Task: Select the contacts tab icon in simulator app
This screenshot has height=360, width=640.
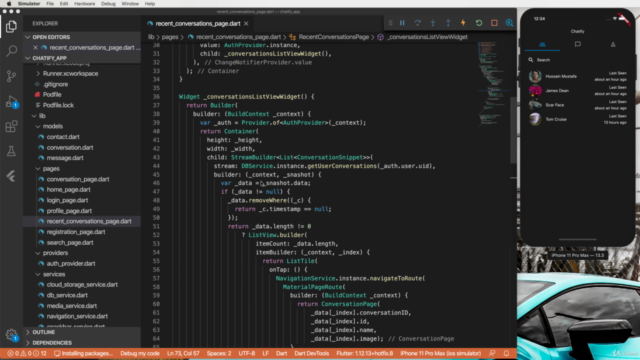Action: click(x=542, y=44)
